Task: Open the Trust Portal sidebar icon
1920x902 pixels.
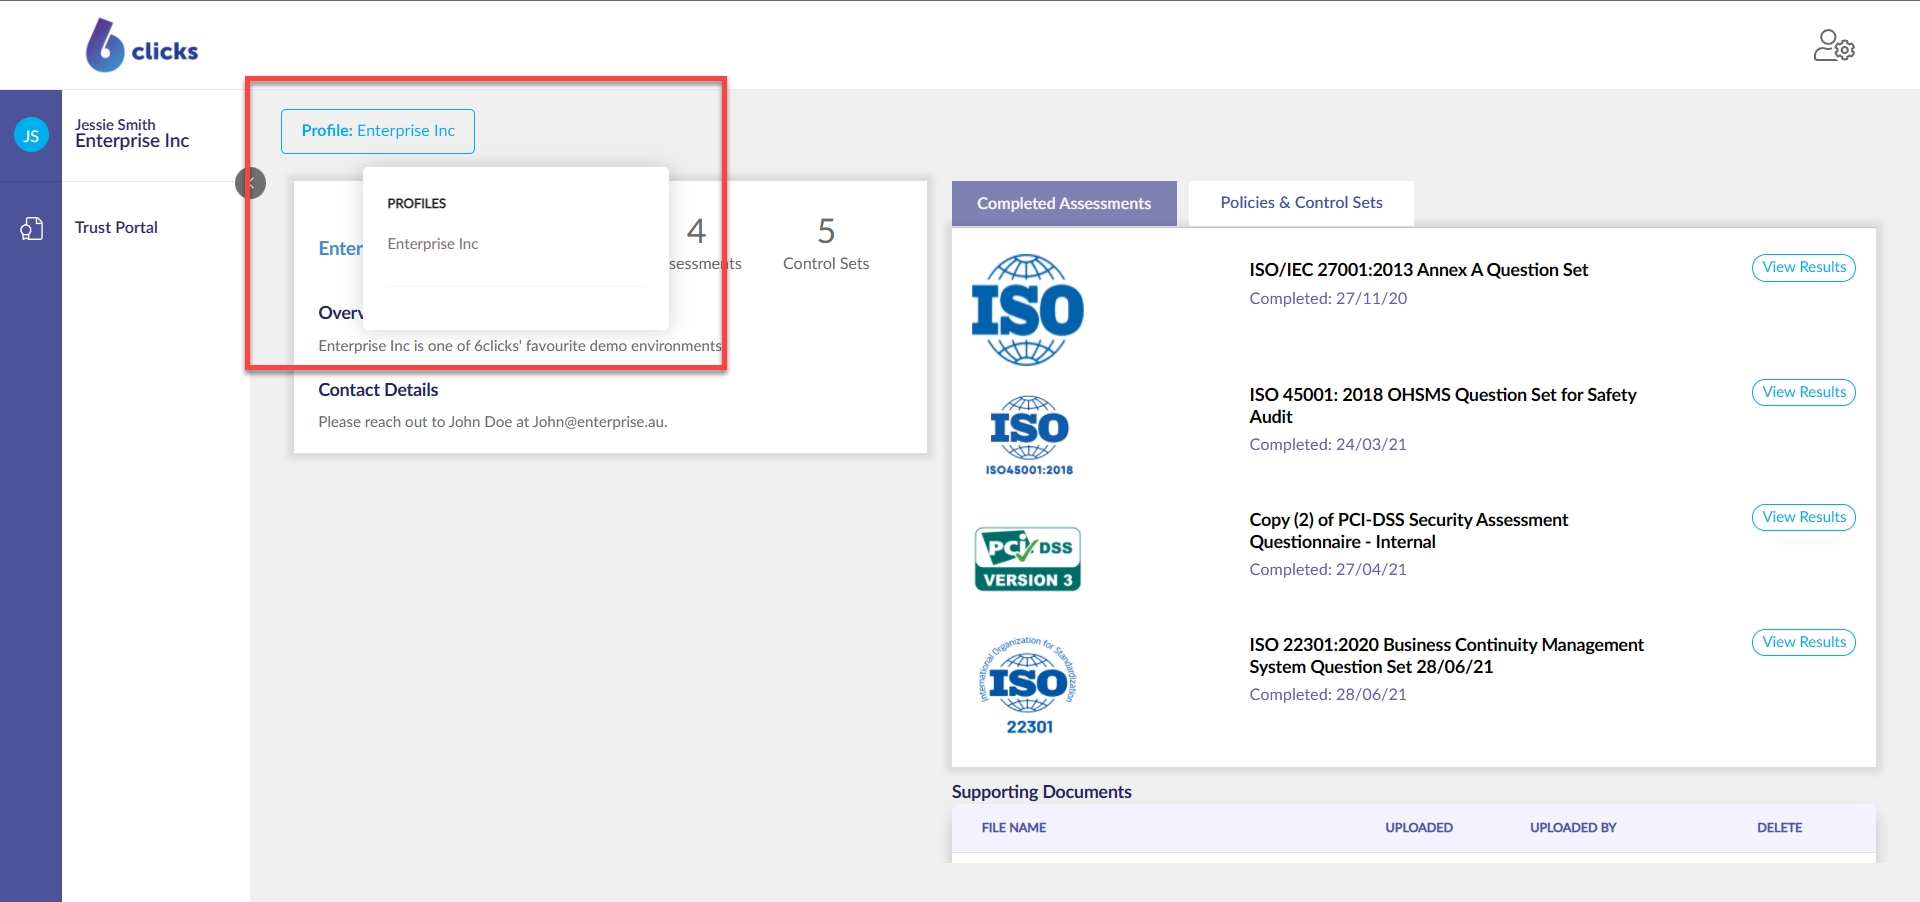Action: pos(31,229)
